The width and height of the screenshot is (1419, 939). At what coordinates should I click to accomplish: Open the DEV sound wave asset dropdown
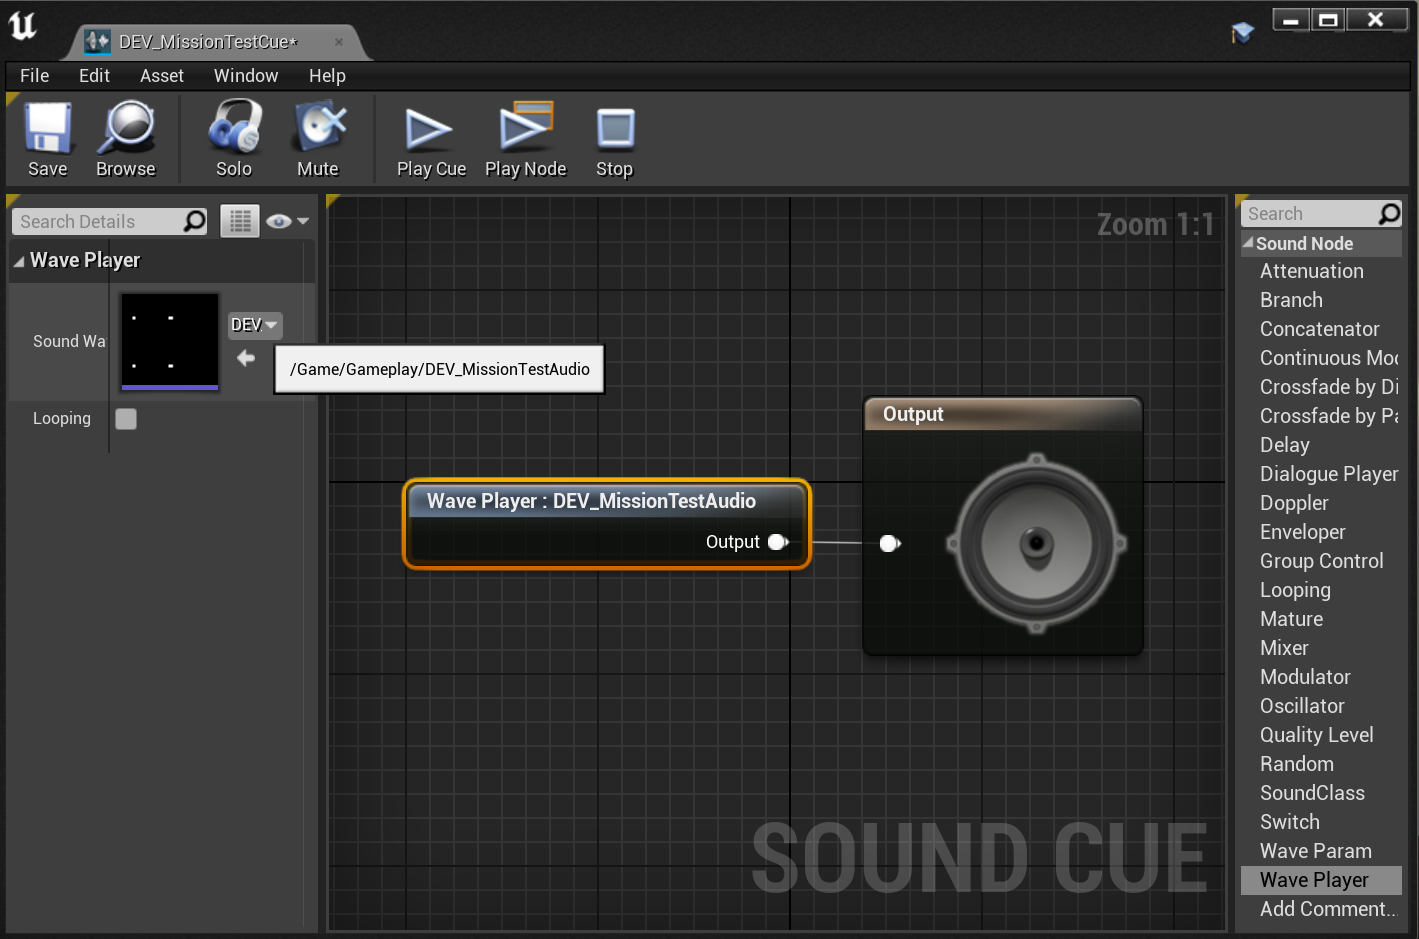[255, 325]
